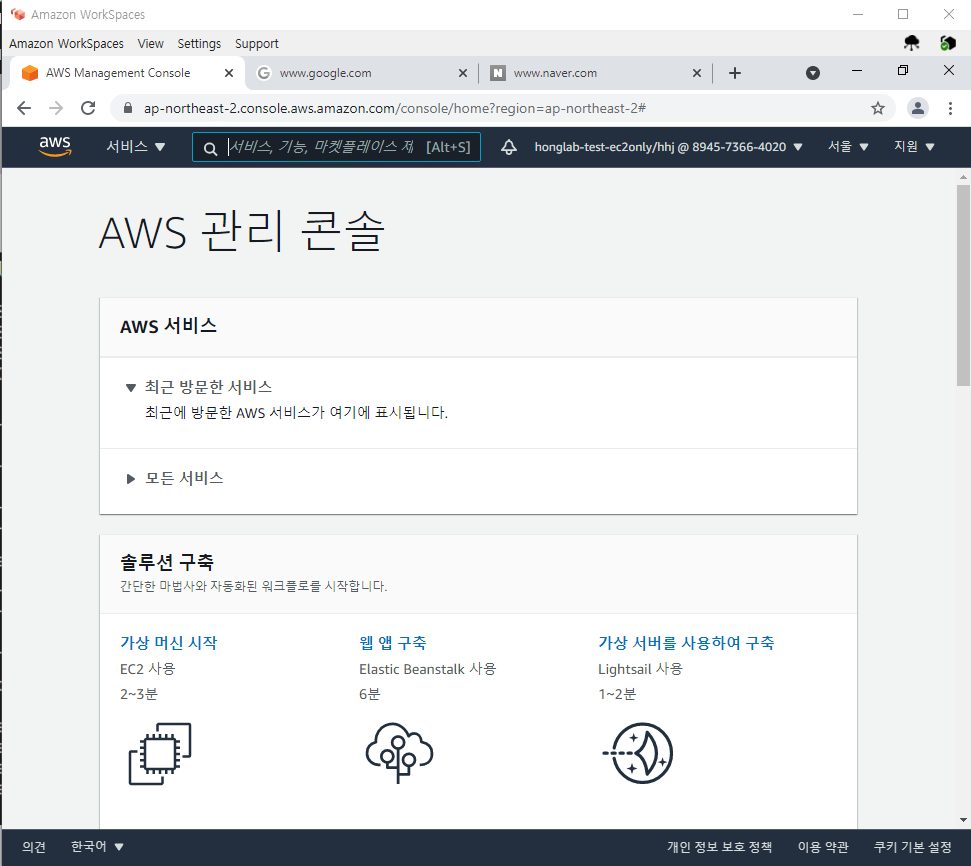Open the 서울 region dropdown
The height and width of the screenshot is (866, 971).
click(x=848, y=147)
